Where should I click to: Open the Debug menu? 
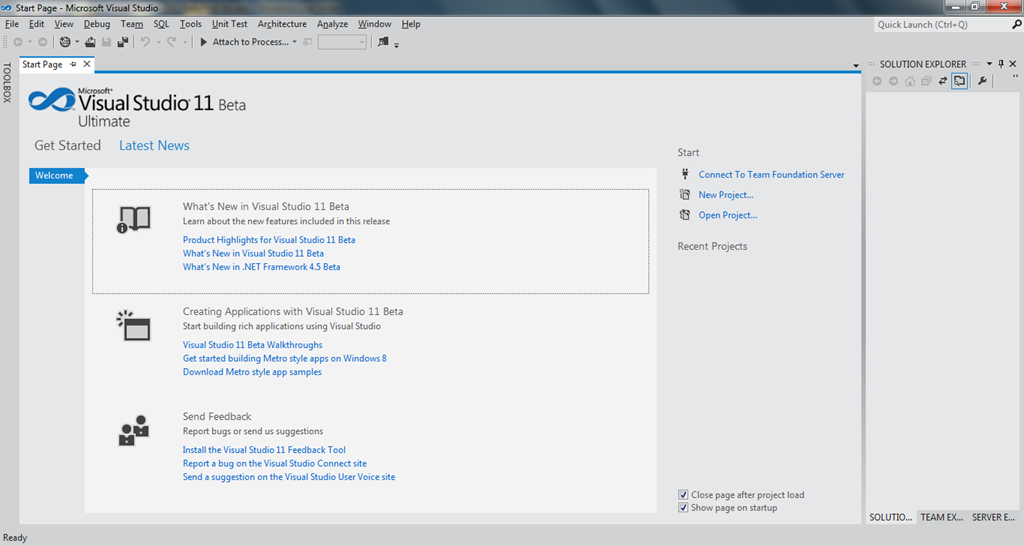point(97,24)
